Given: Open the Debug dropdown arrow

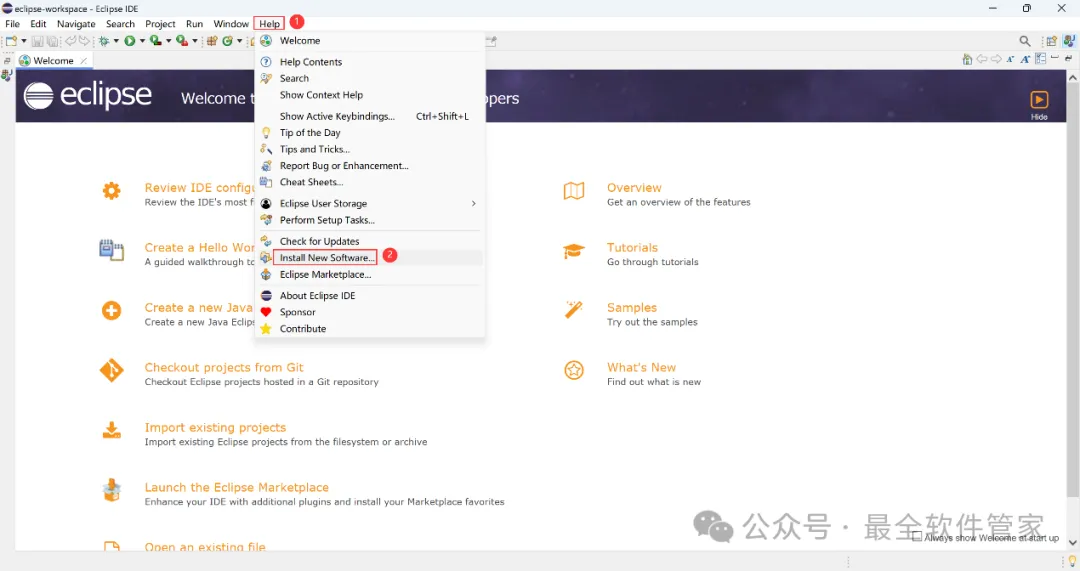Looking at the screenshot, I should coord(116,41).
